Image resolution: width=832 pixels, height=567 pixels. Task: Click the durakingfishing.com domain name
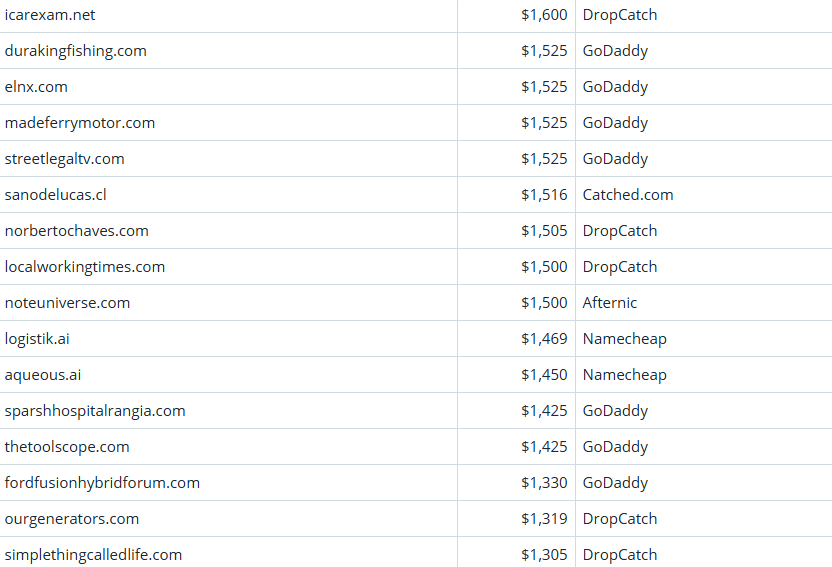click(75, 51)
